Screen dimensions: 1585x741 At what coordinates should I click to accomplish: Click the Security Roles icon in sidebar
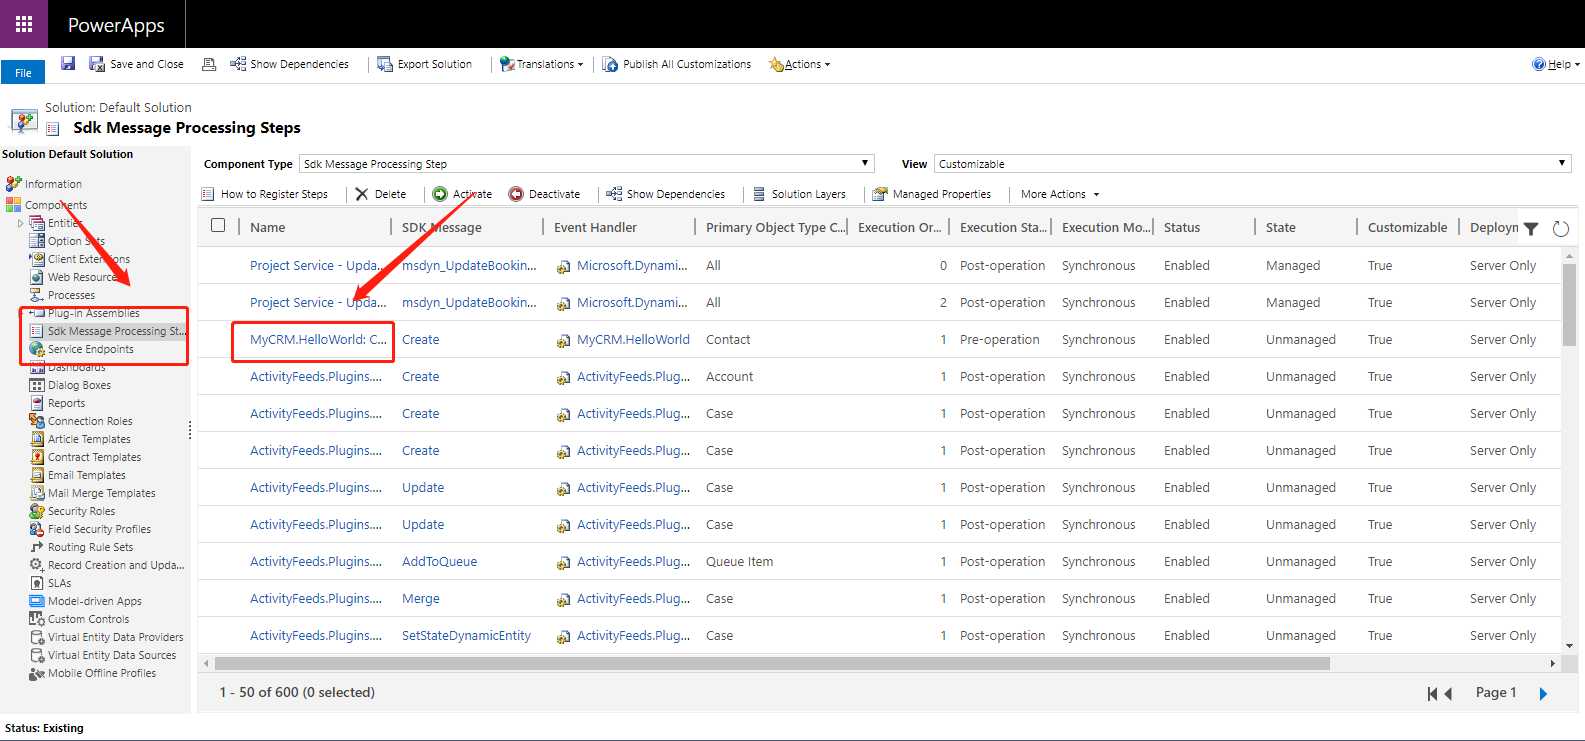(x=37, y=511)
